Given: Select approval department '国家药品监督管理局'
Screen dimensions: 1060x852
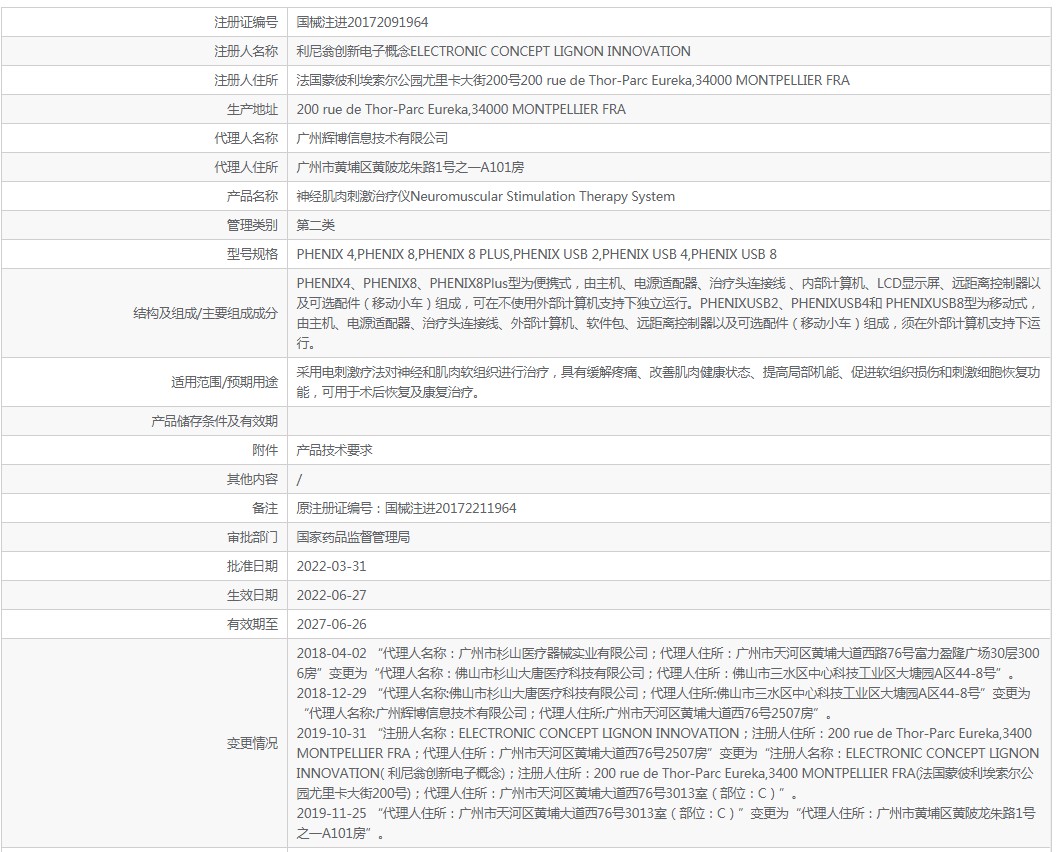Looking at the screenshot, I should (x=354, y=538).
